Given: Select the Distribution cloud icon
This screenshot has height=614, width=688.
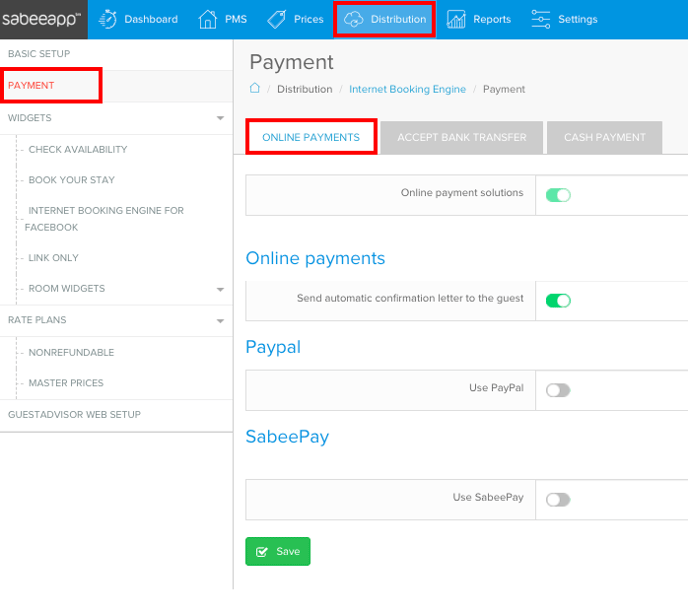Looking at the screenshot, I should tap(353, 19).
